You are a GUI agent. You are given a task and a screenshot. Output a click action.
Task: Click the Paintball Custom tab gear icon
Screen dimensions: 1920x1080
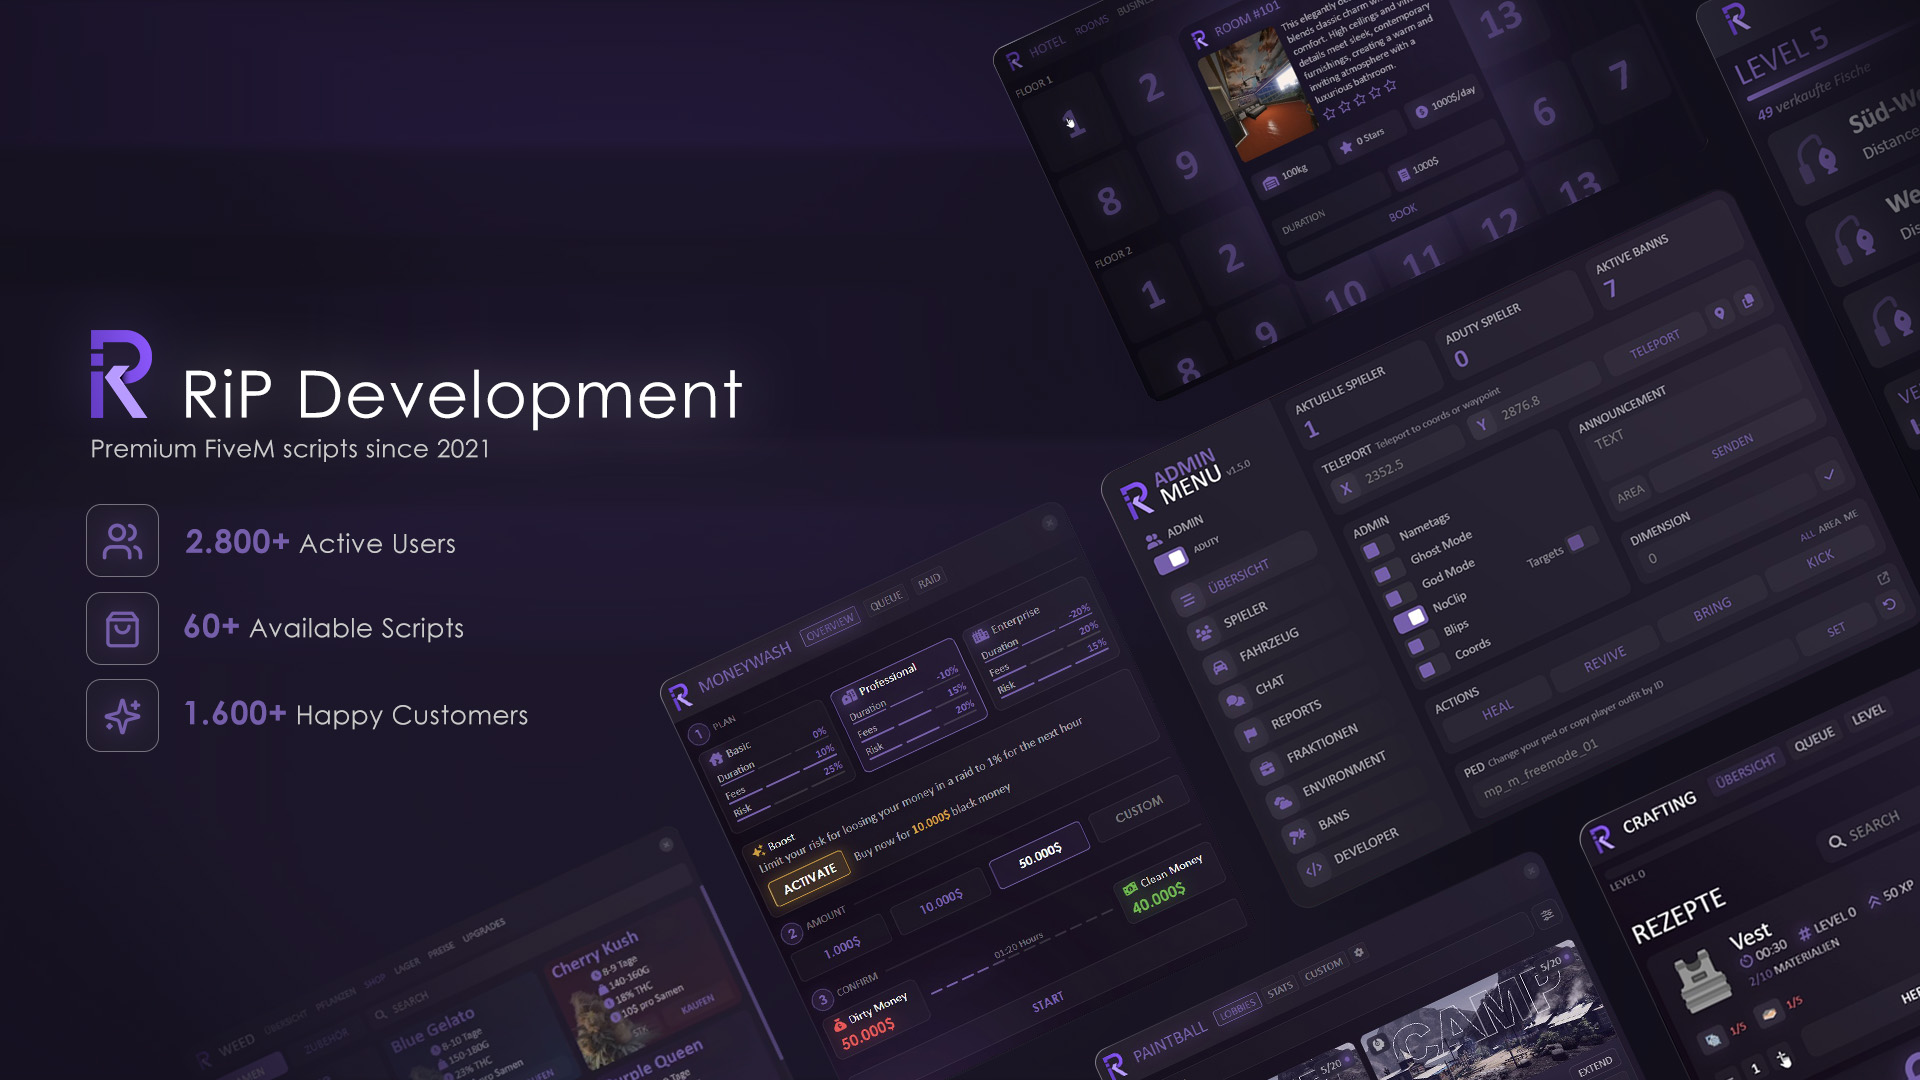1359,953
